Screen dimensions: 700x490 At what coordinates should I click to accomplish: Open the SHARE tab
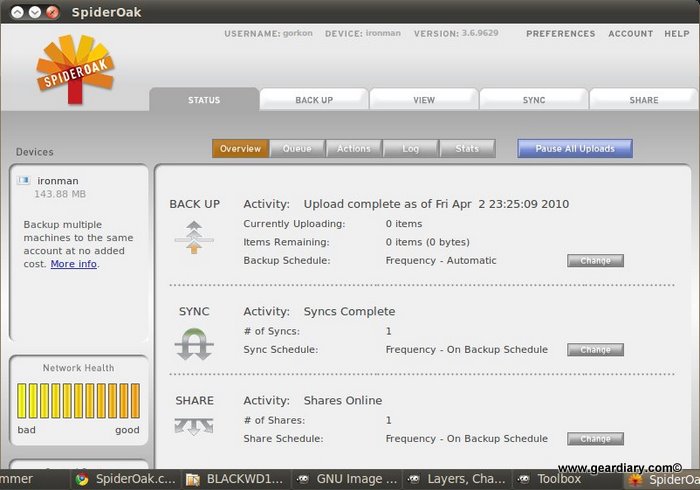click(644, 100)
